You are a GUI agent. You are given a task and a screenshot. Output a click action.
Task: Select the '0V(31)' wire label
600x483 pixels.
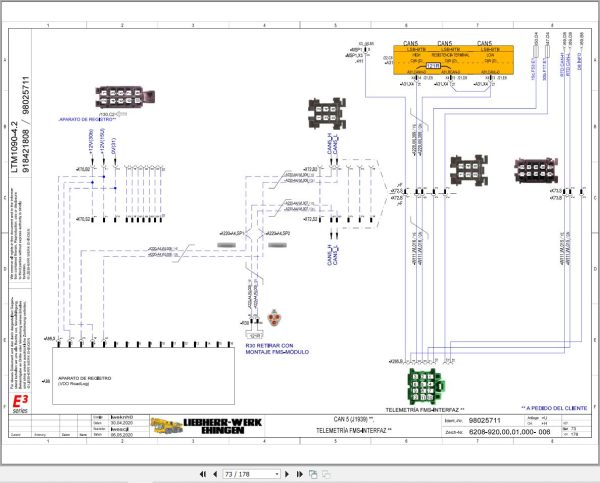(x=114, y=146)
